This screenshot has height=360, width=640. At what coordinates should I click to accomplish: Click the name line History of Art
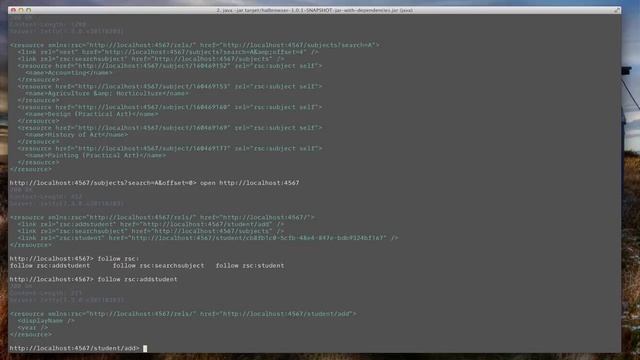click(x=76, y=135)
